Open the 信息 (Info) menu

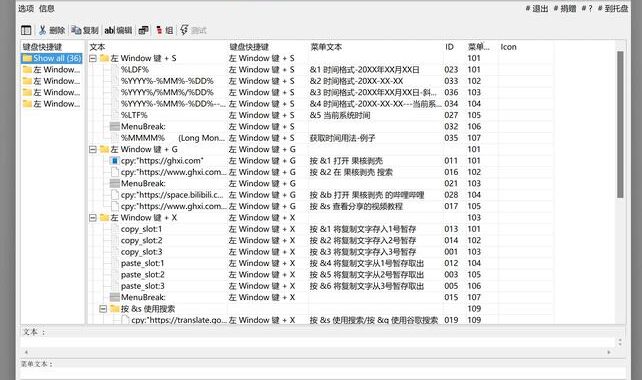pos(46,8)
